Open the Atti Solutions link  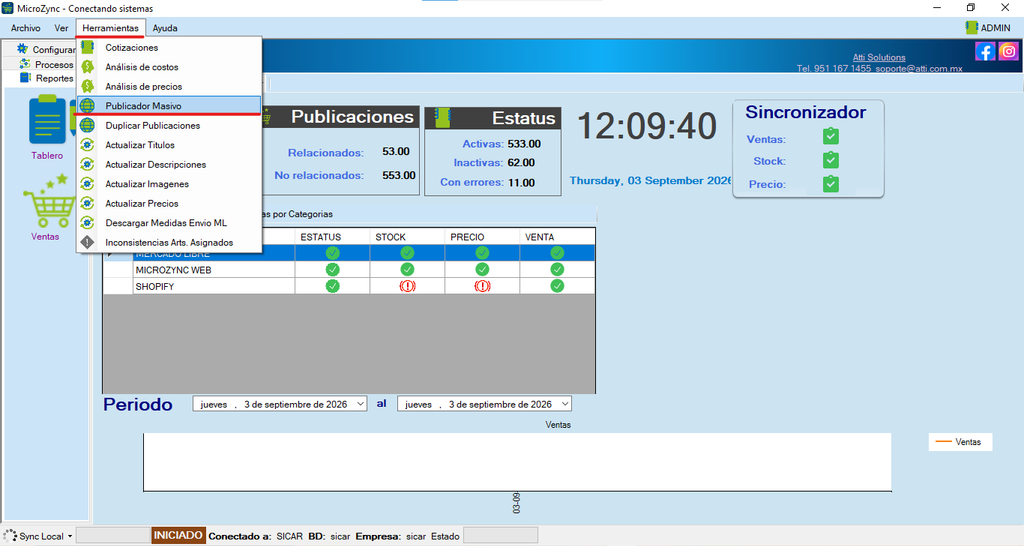879,57
